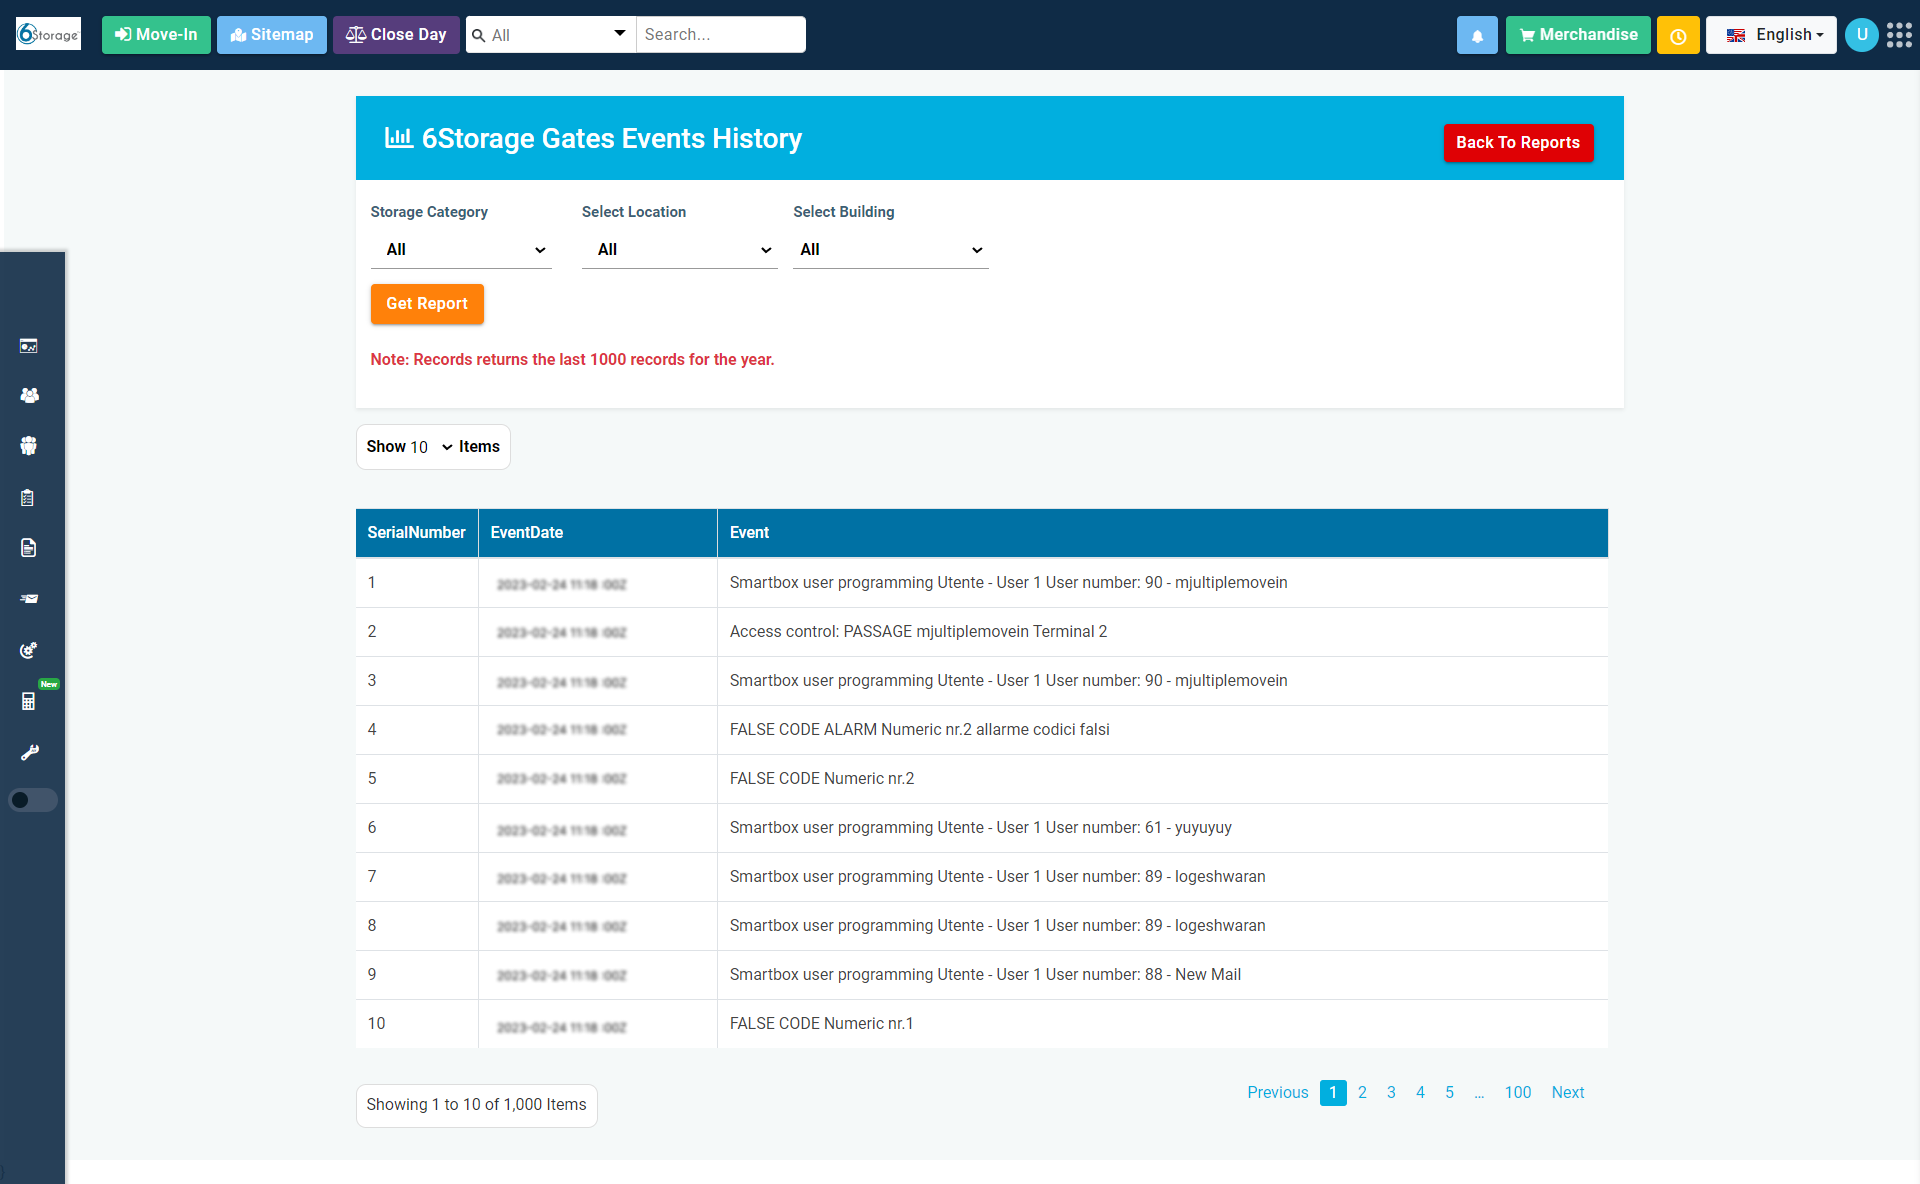Viewport: 1920px width, 1184px height.
Task: Expand the Storage Category dropdown
Action: click(461, 250)
